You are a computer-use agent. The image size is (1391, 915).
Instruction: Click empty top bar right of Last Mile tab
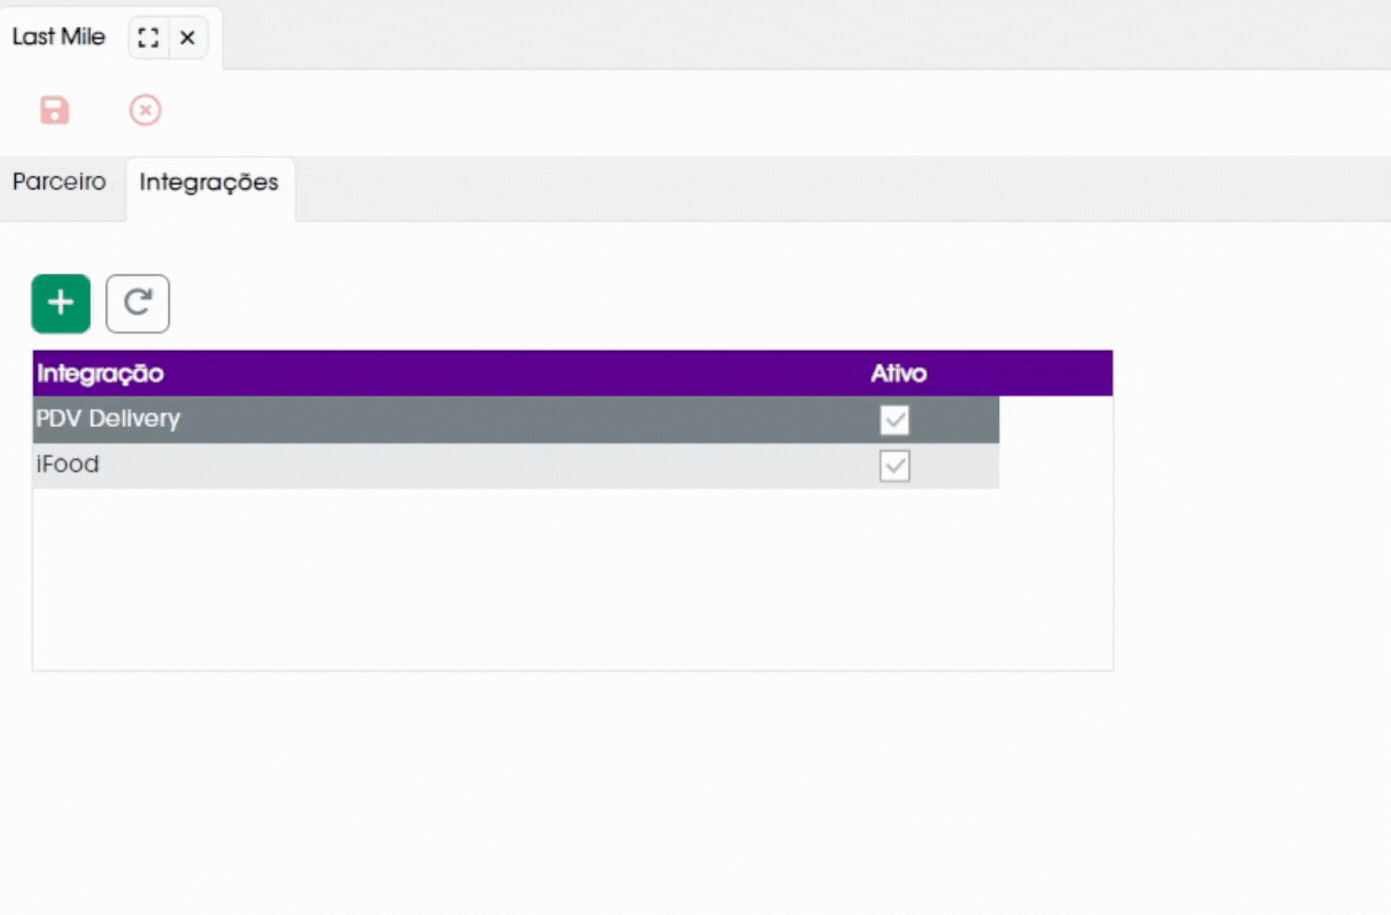(x=800, y=35)
